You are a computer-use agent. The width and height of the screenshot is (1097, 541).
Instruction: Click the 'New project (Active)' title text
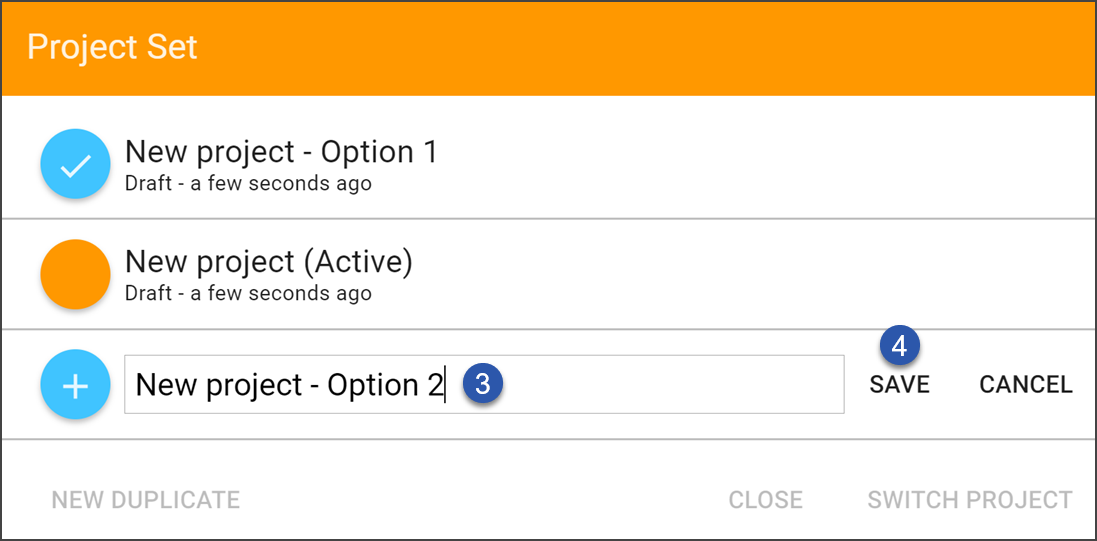(x=269, y=262)
